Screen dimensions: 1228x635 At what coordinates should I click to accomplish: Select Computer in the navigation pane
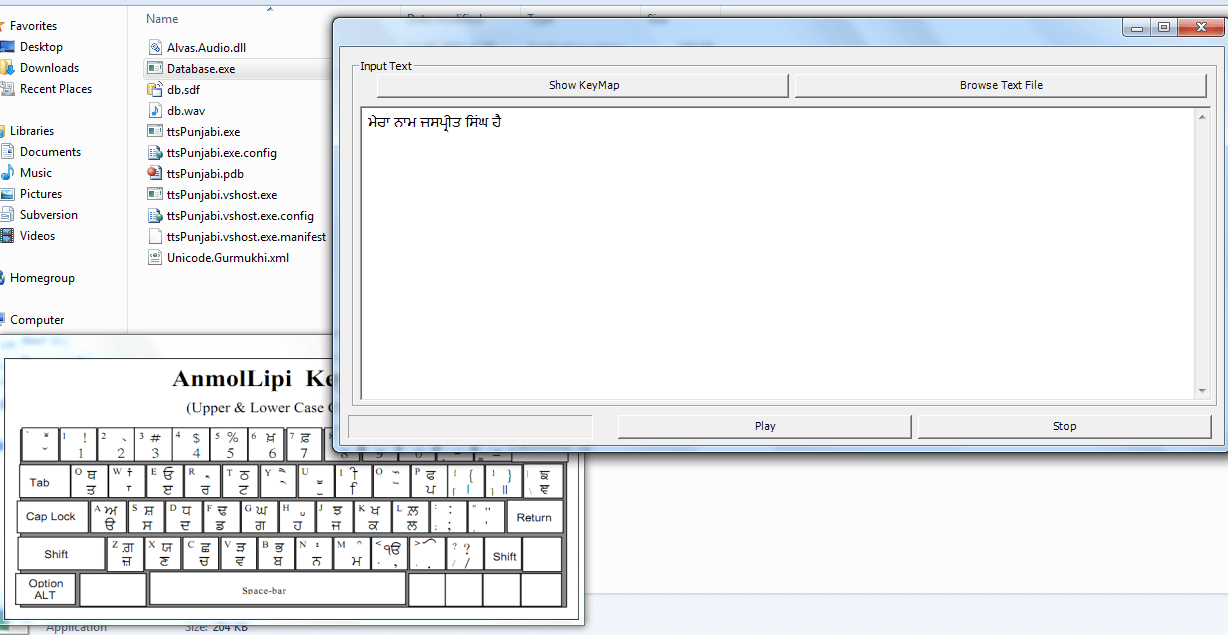click(x=37, y=320)
